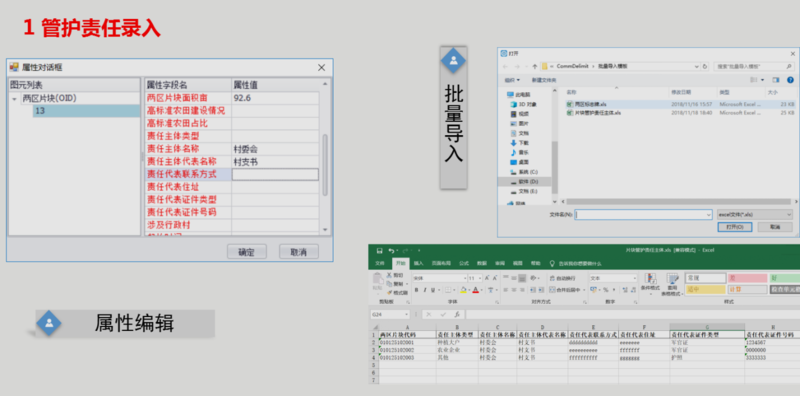The image size is (800, 396).
Task: Click the Refresh icon beside the address bar
Action: (705, 66)
